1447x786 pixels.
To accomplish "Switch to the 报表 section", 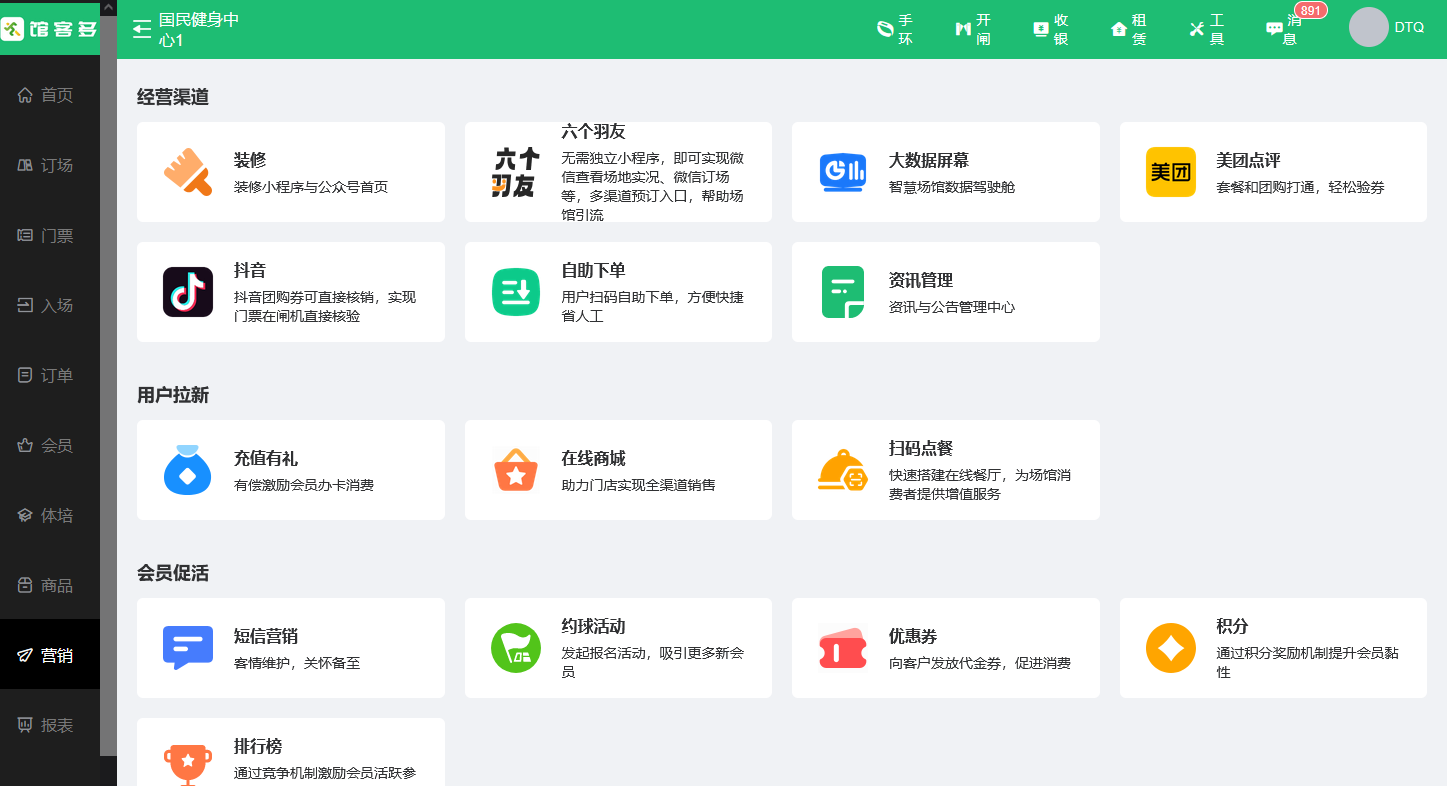I will coord(48,724).
